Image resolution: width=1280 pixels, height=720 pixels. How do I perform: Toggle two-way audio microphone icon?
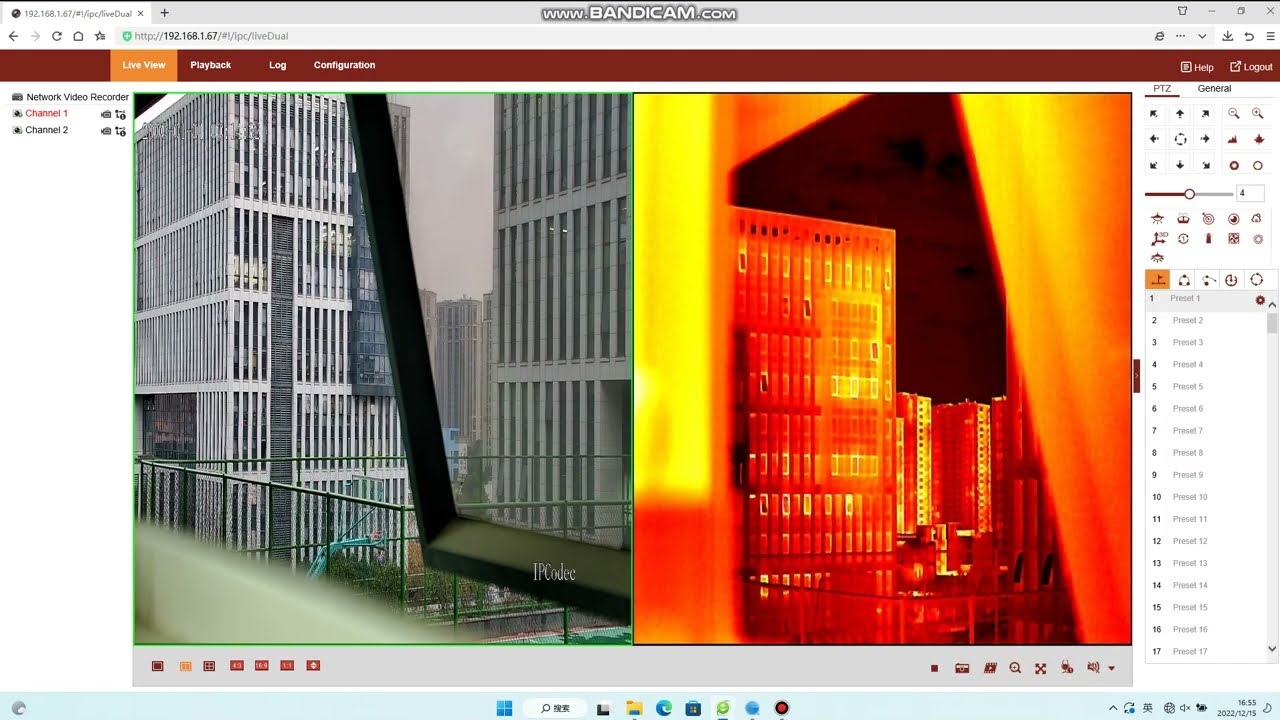[1067, 668]
